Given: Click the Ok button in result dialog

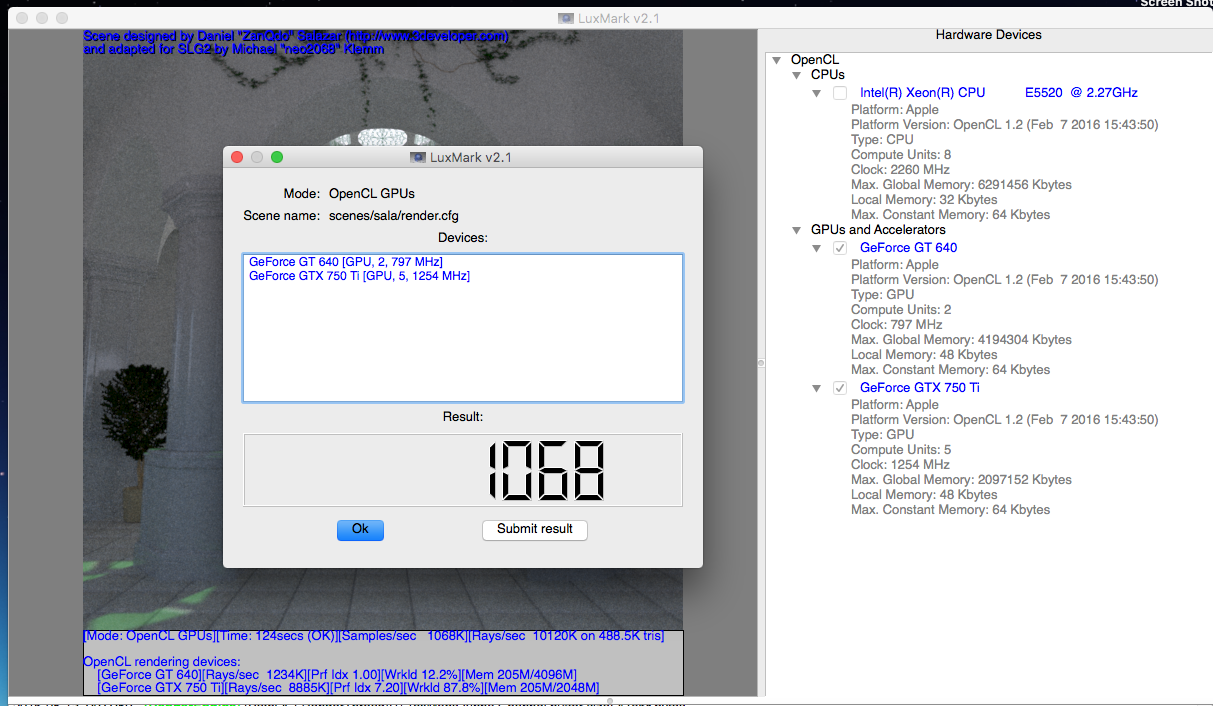Looking at the screenshot, I should point(360,530).
